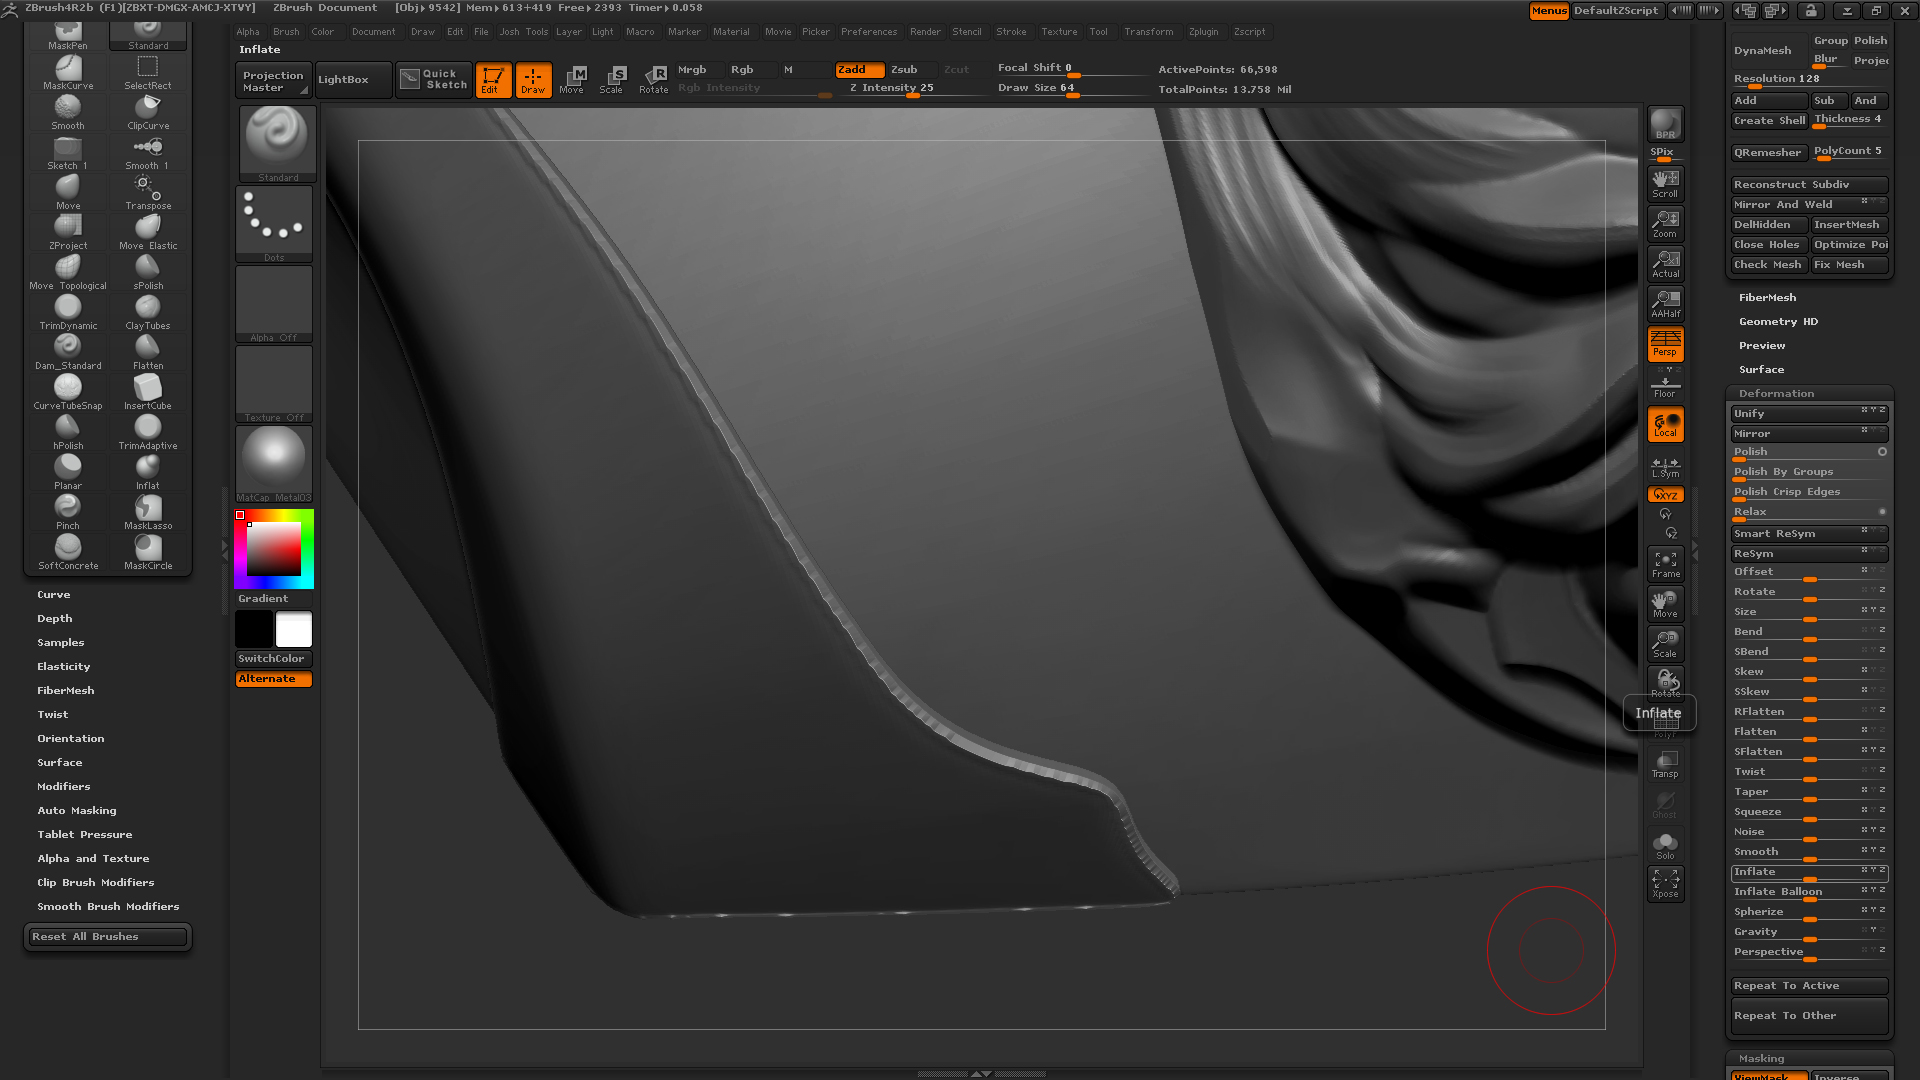Toggle Perspective (Persp) view
1920x1080 pixels.
1665,343
